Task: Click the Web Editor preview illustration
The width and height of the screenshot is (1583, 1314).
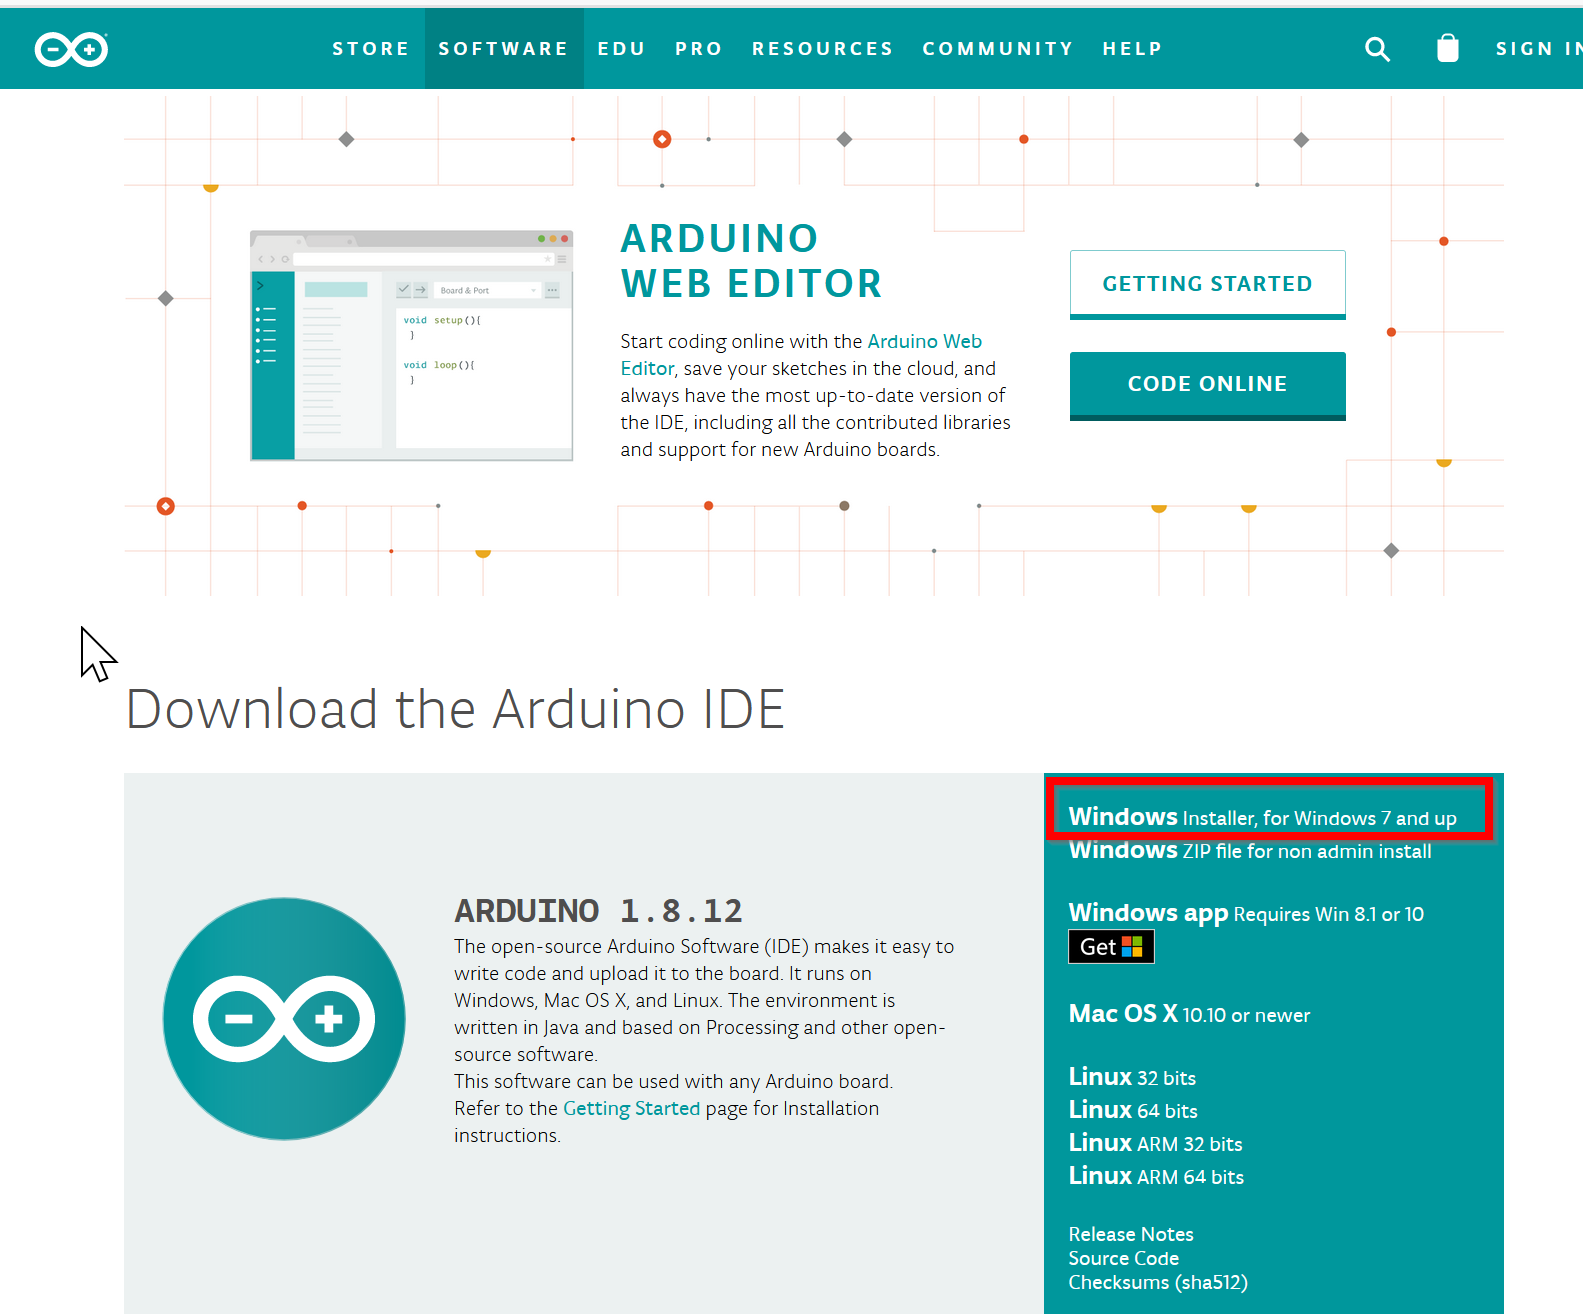Action: pyautogui.click(x=411, y=345)
